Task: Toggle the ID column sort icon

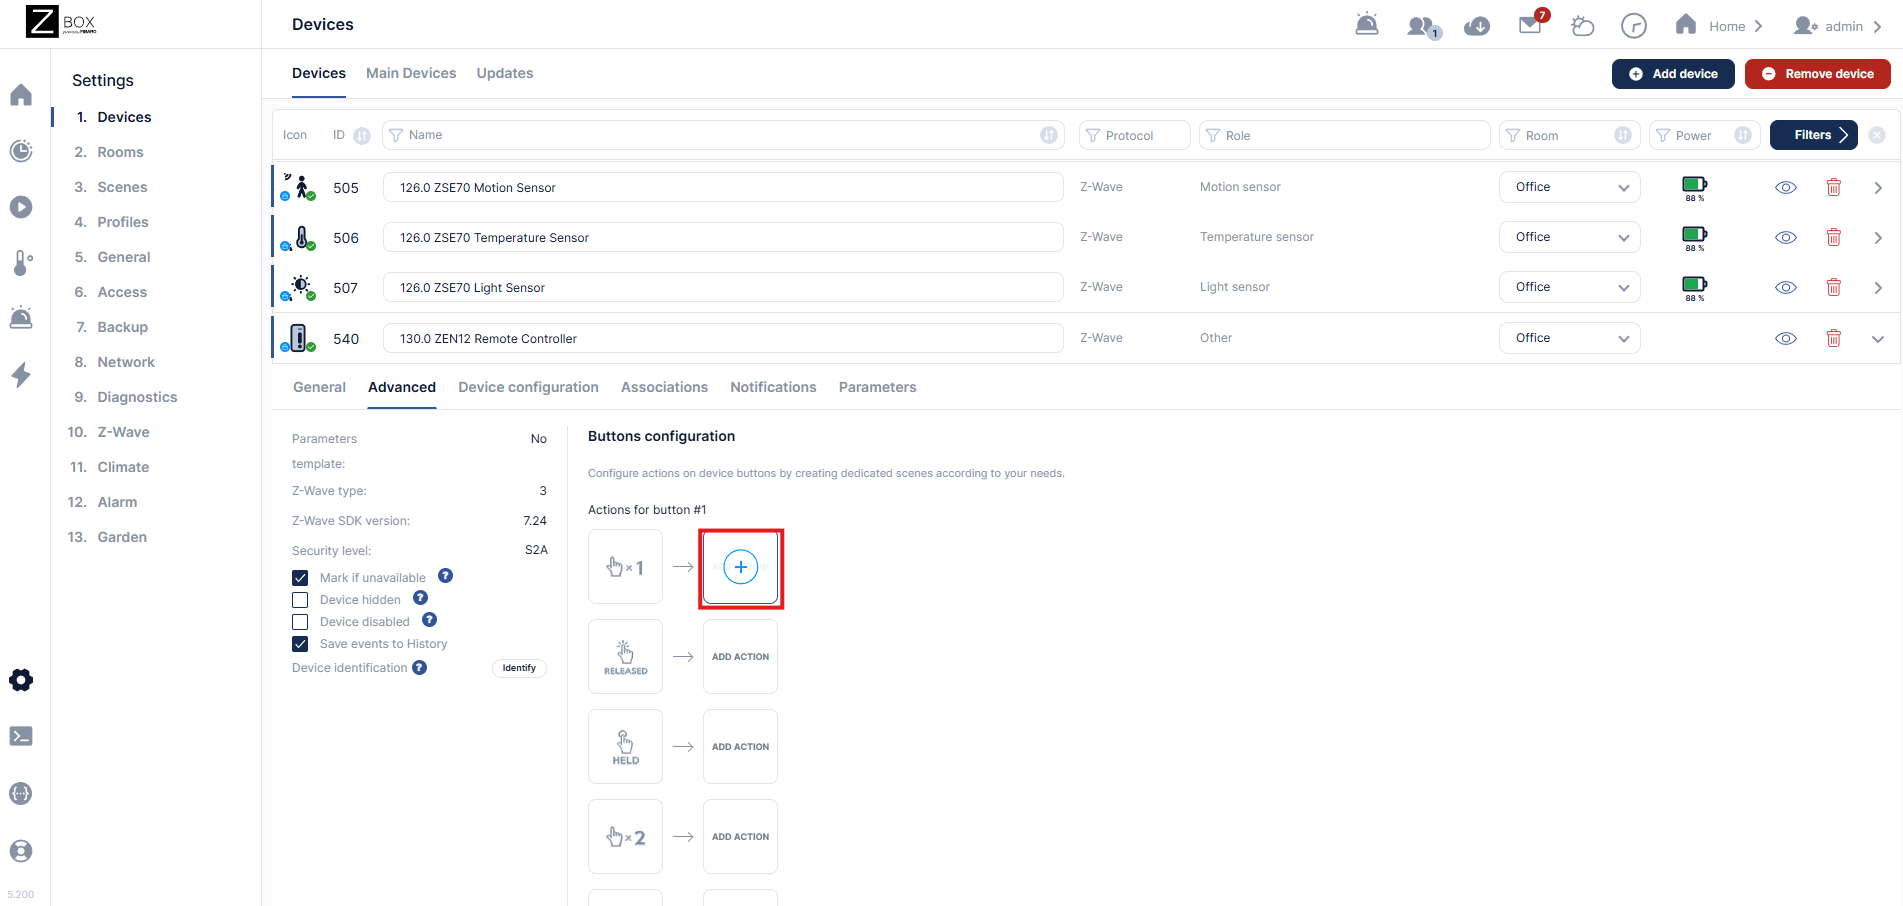Action: [362, 136]
